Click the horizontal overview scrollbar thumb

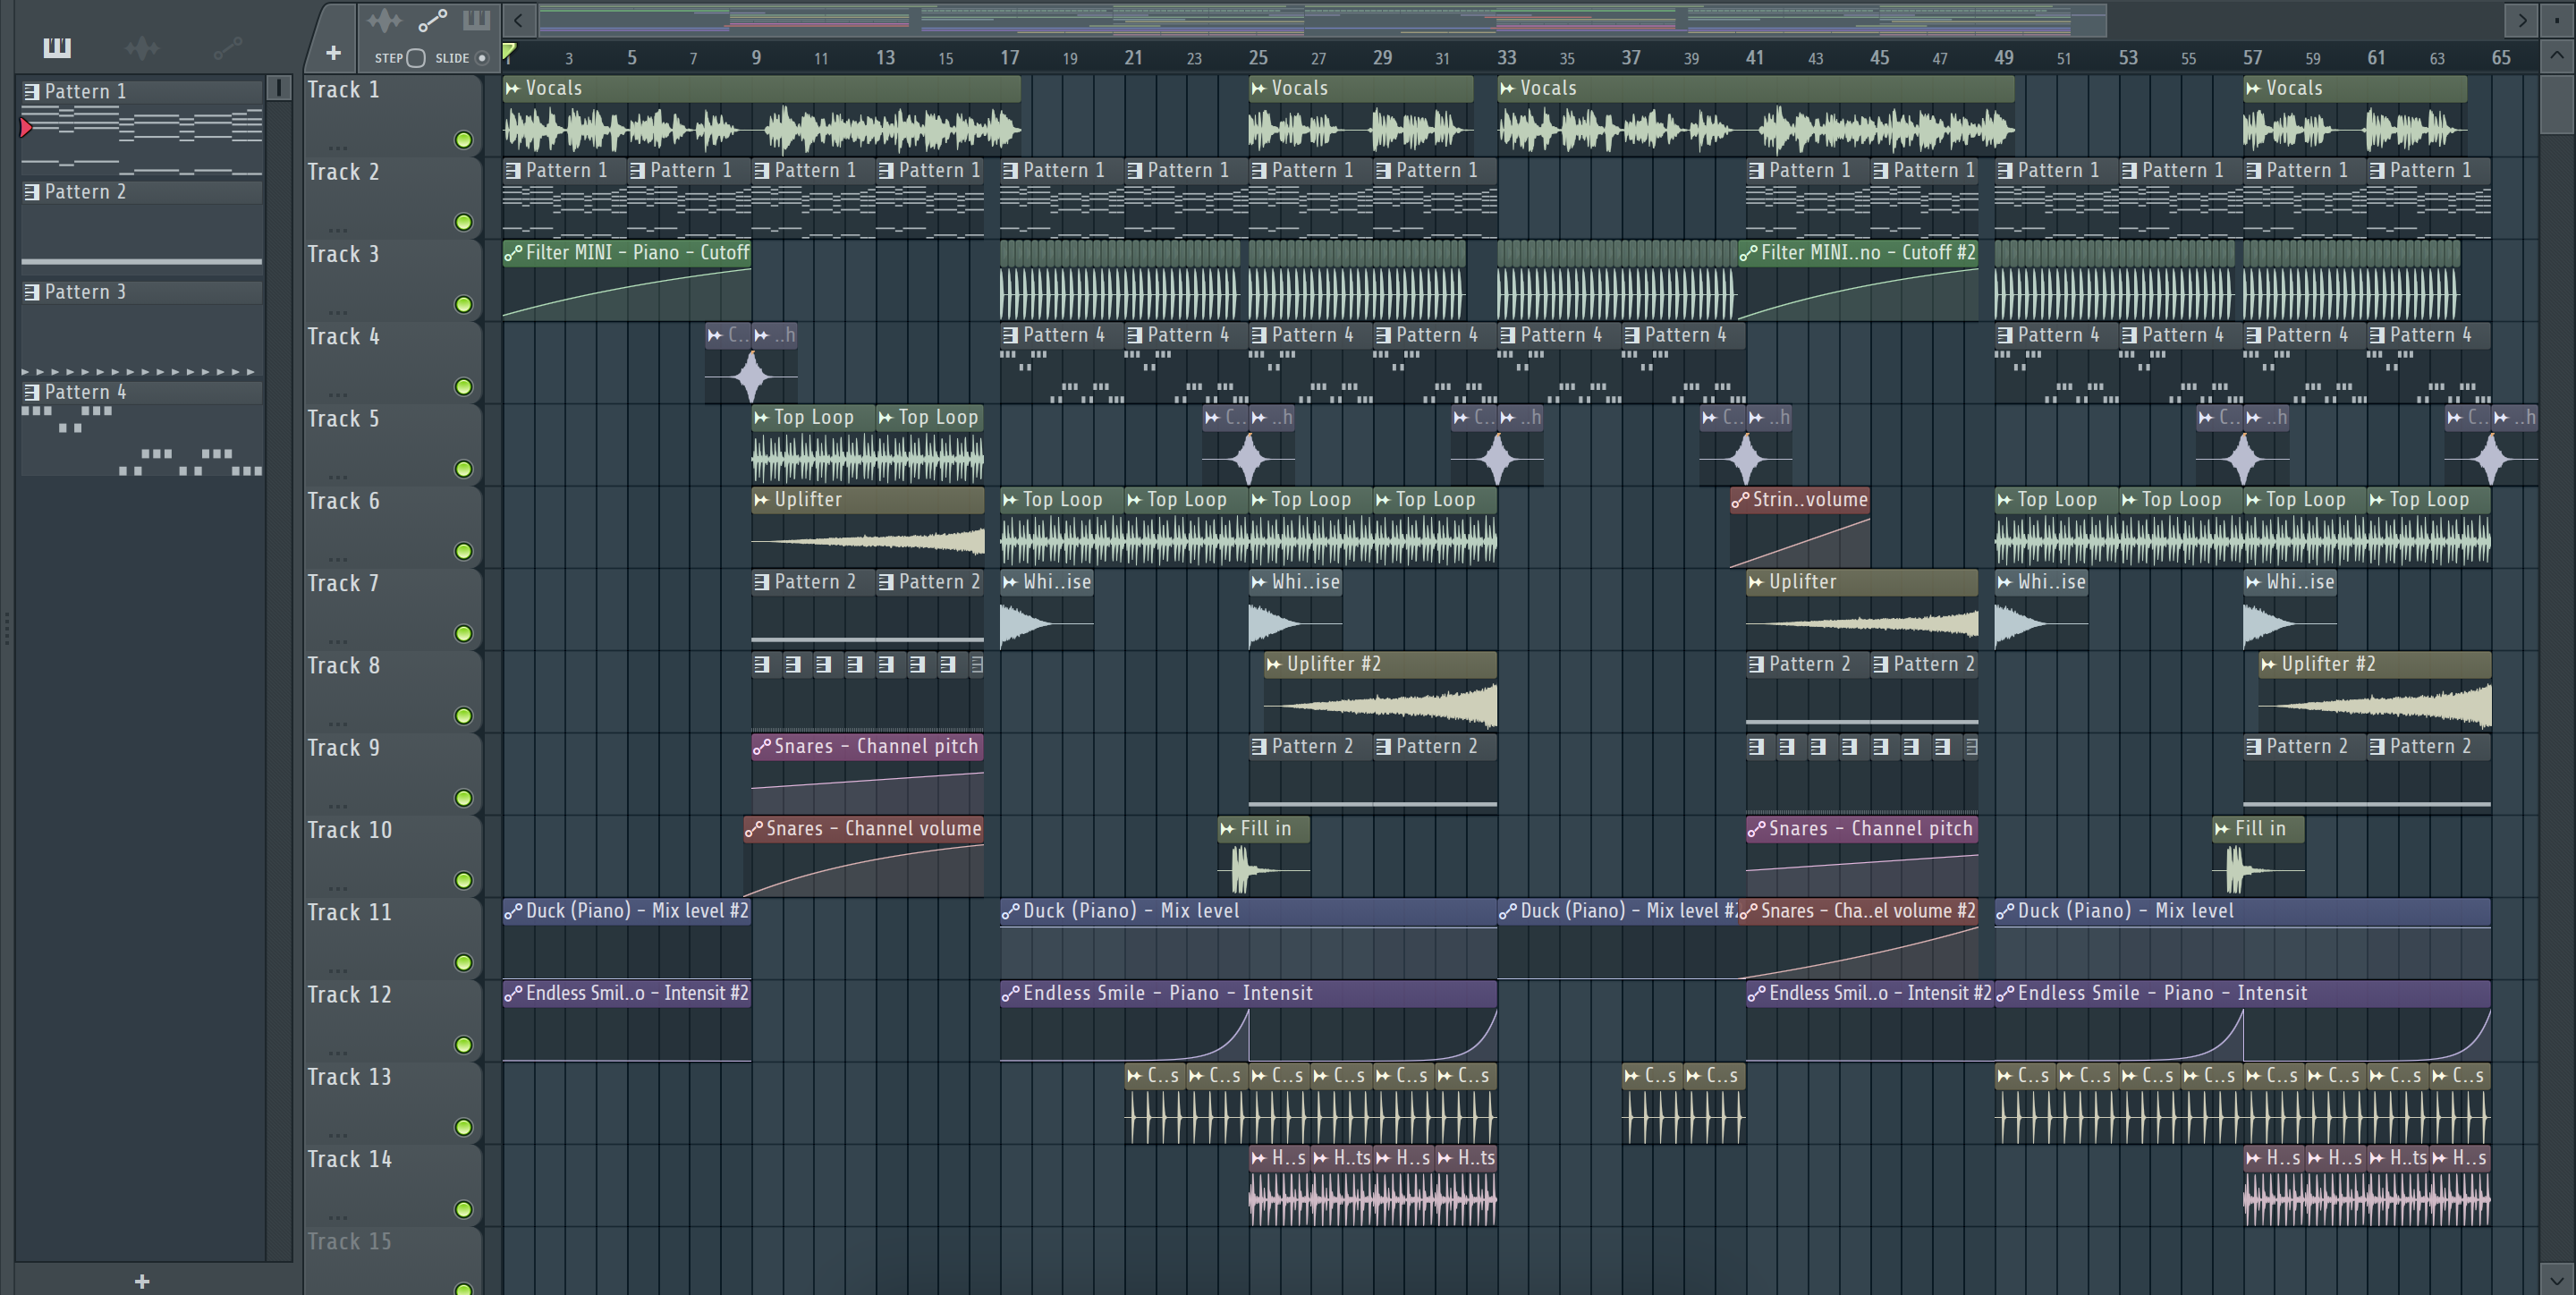(x=1322, y=20)
